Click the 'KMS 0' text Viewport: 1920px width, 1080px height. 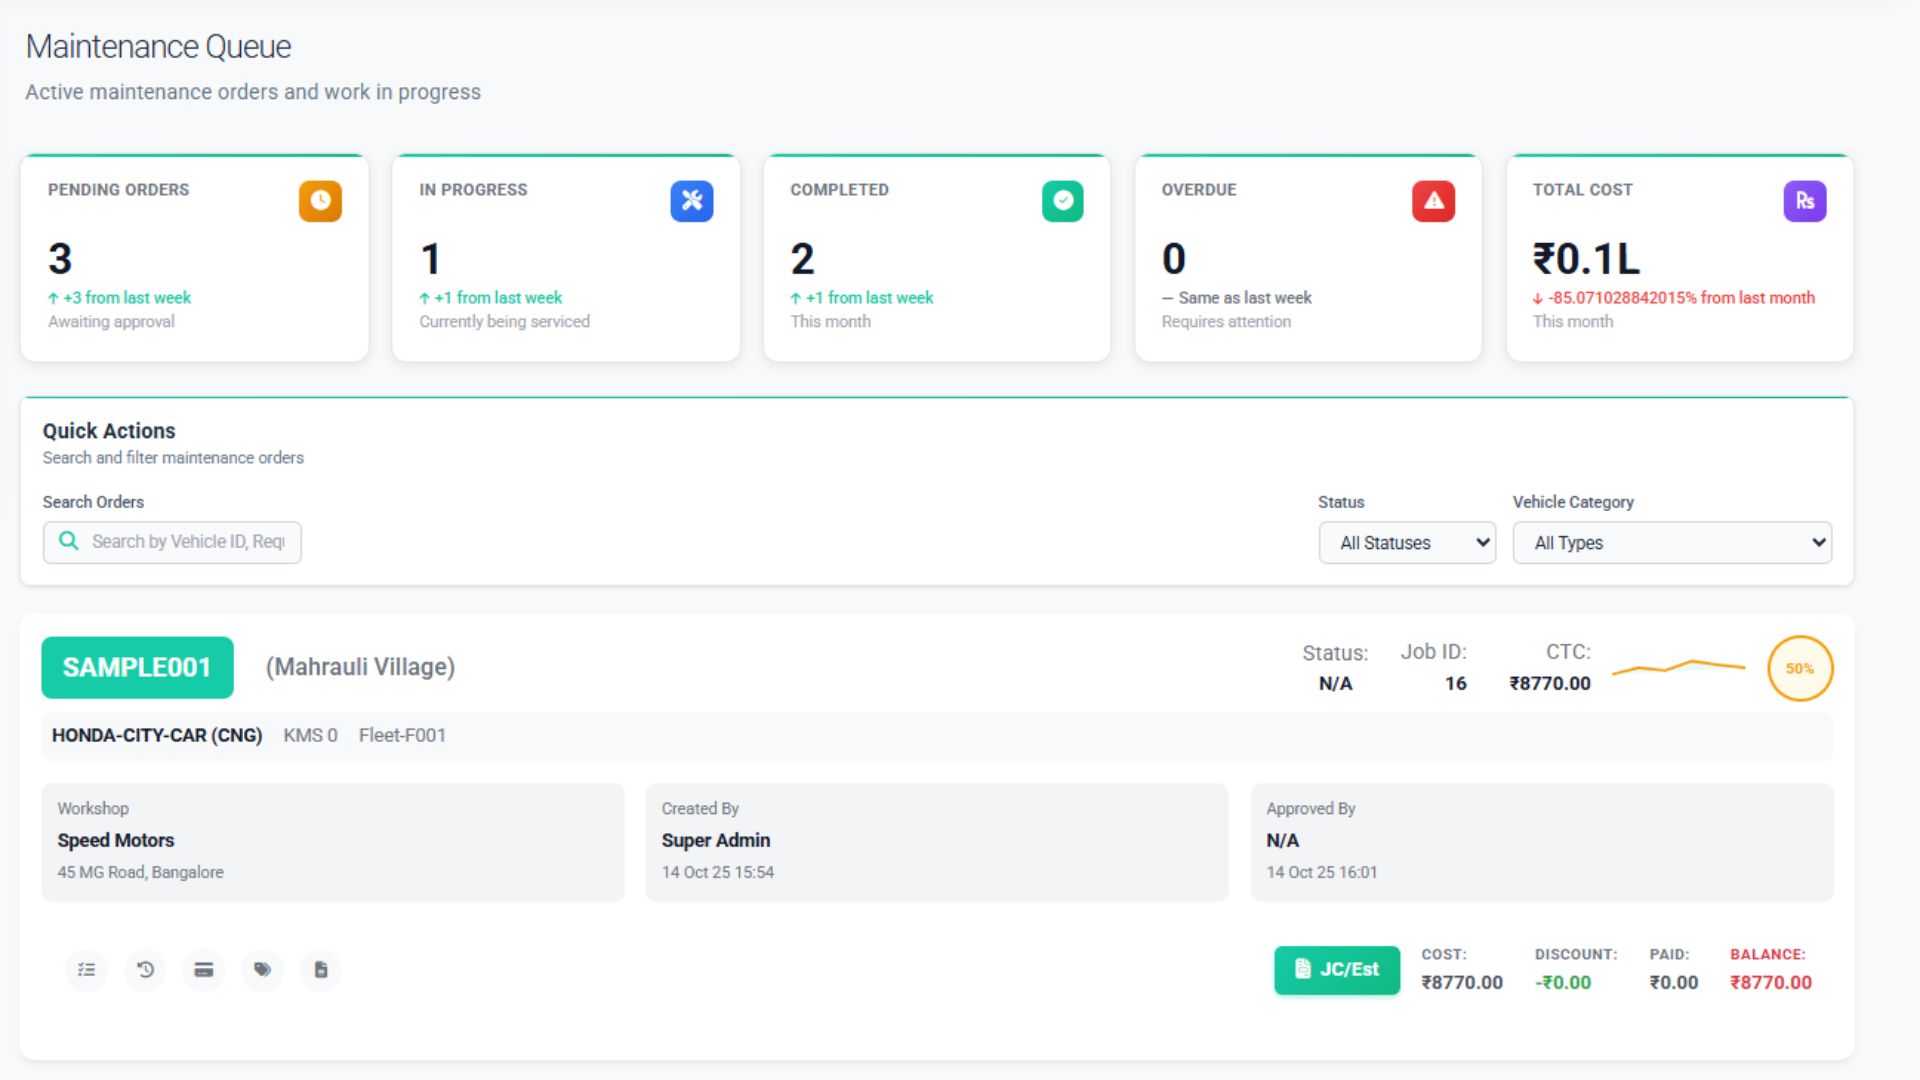click(x=310, y=735)
